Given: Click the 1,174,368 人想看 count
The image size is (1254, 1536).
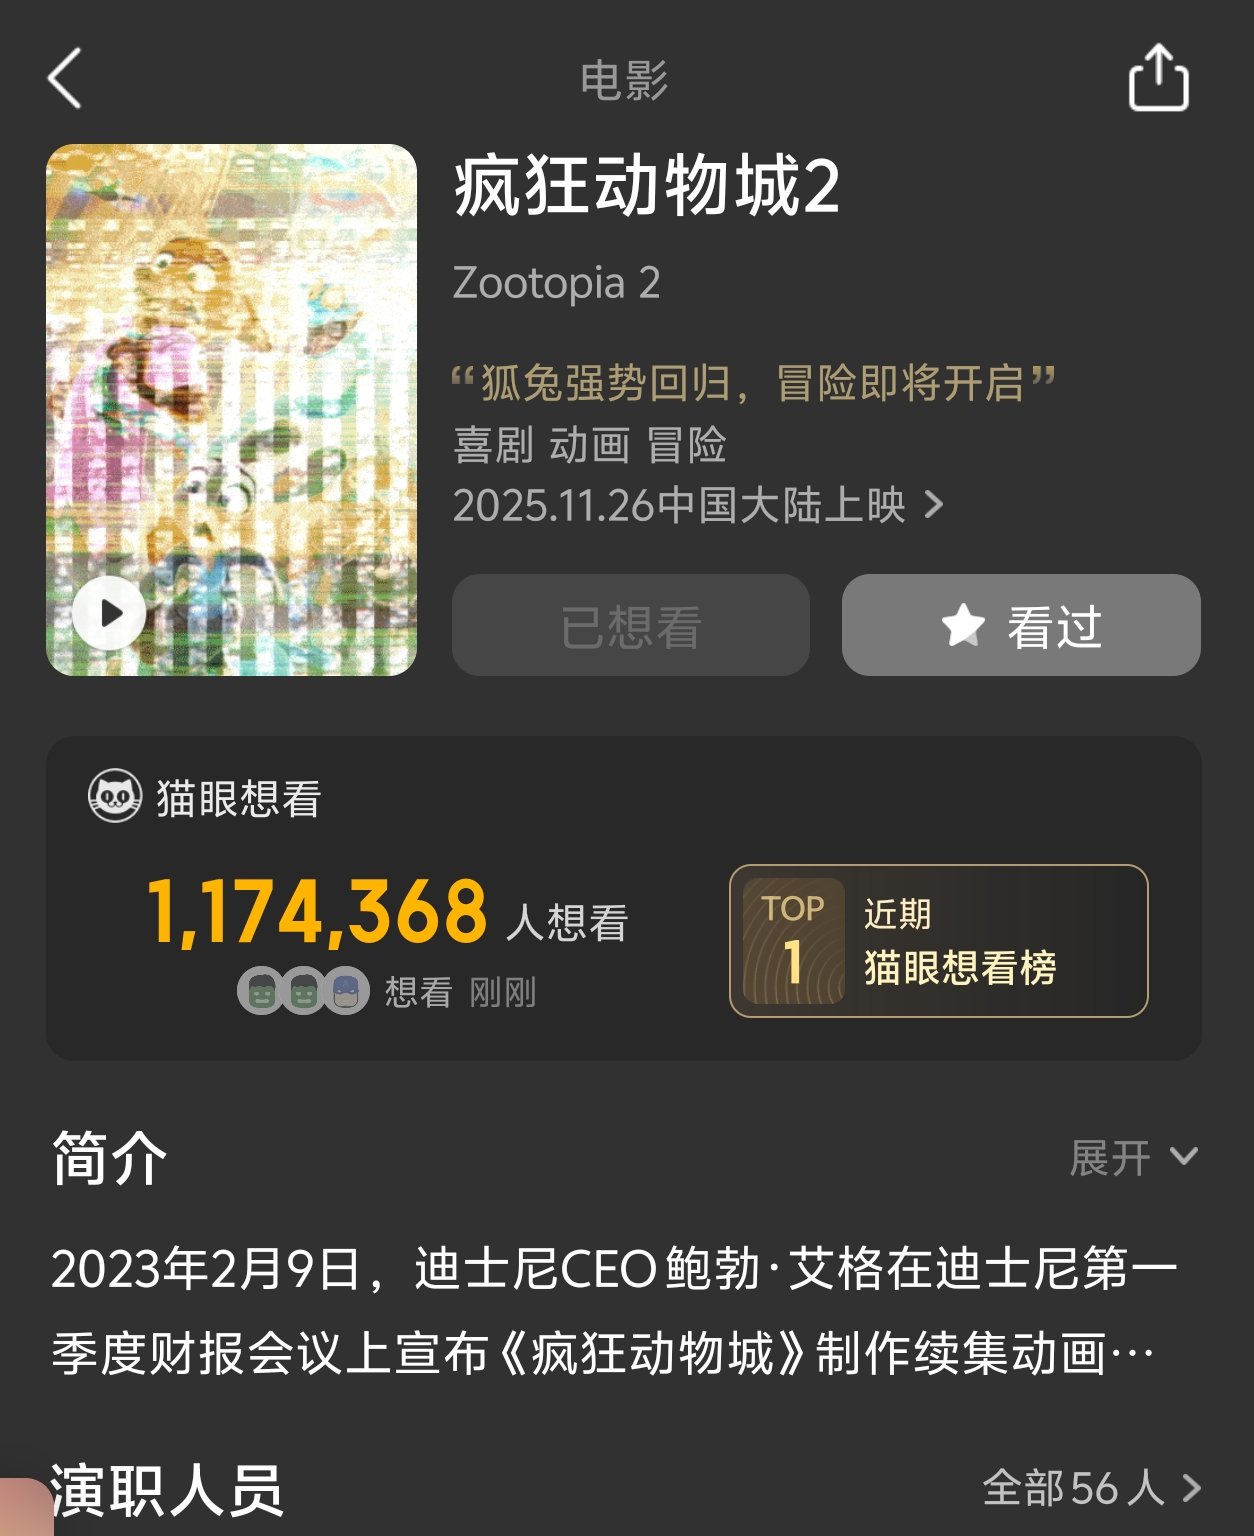Looking at the screenshot, I should tap(388, 912).
